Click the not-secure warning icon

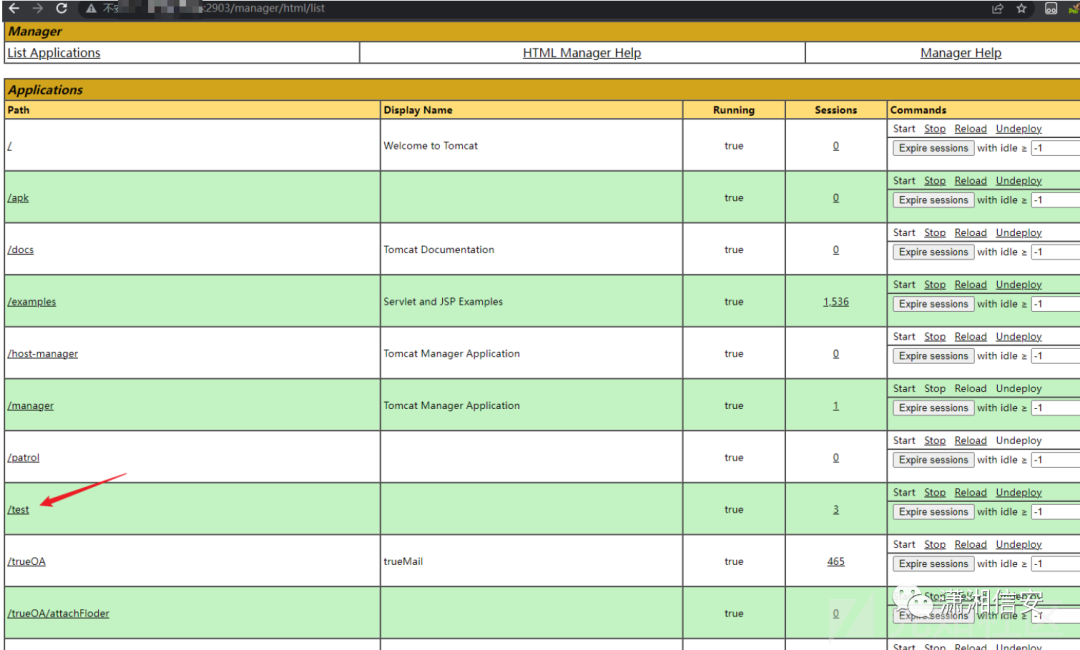point(91,8)
